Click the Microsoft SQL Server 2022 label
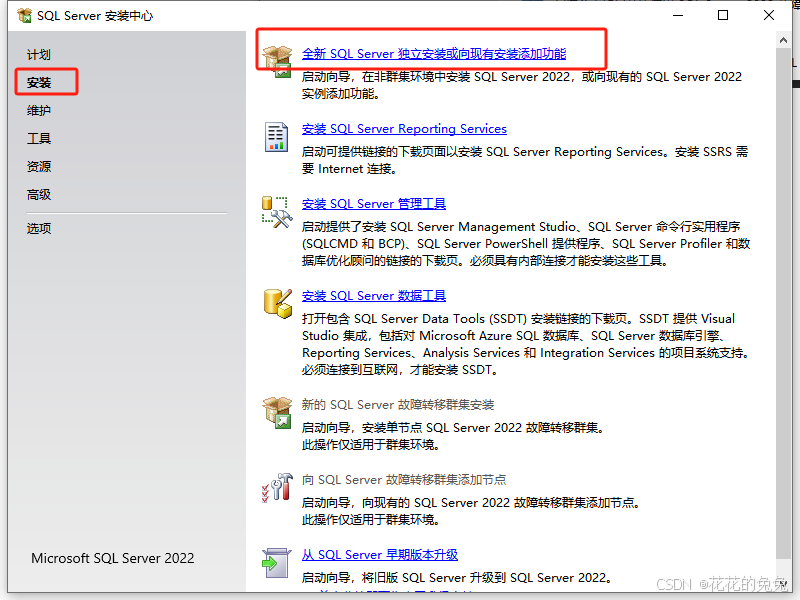The image size is (800, 600). tap(113, 558)
